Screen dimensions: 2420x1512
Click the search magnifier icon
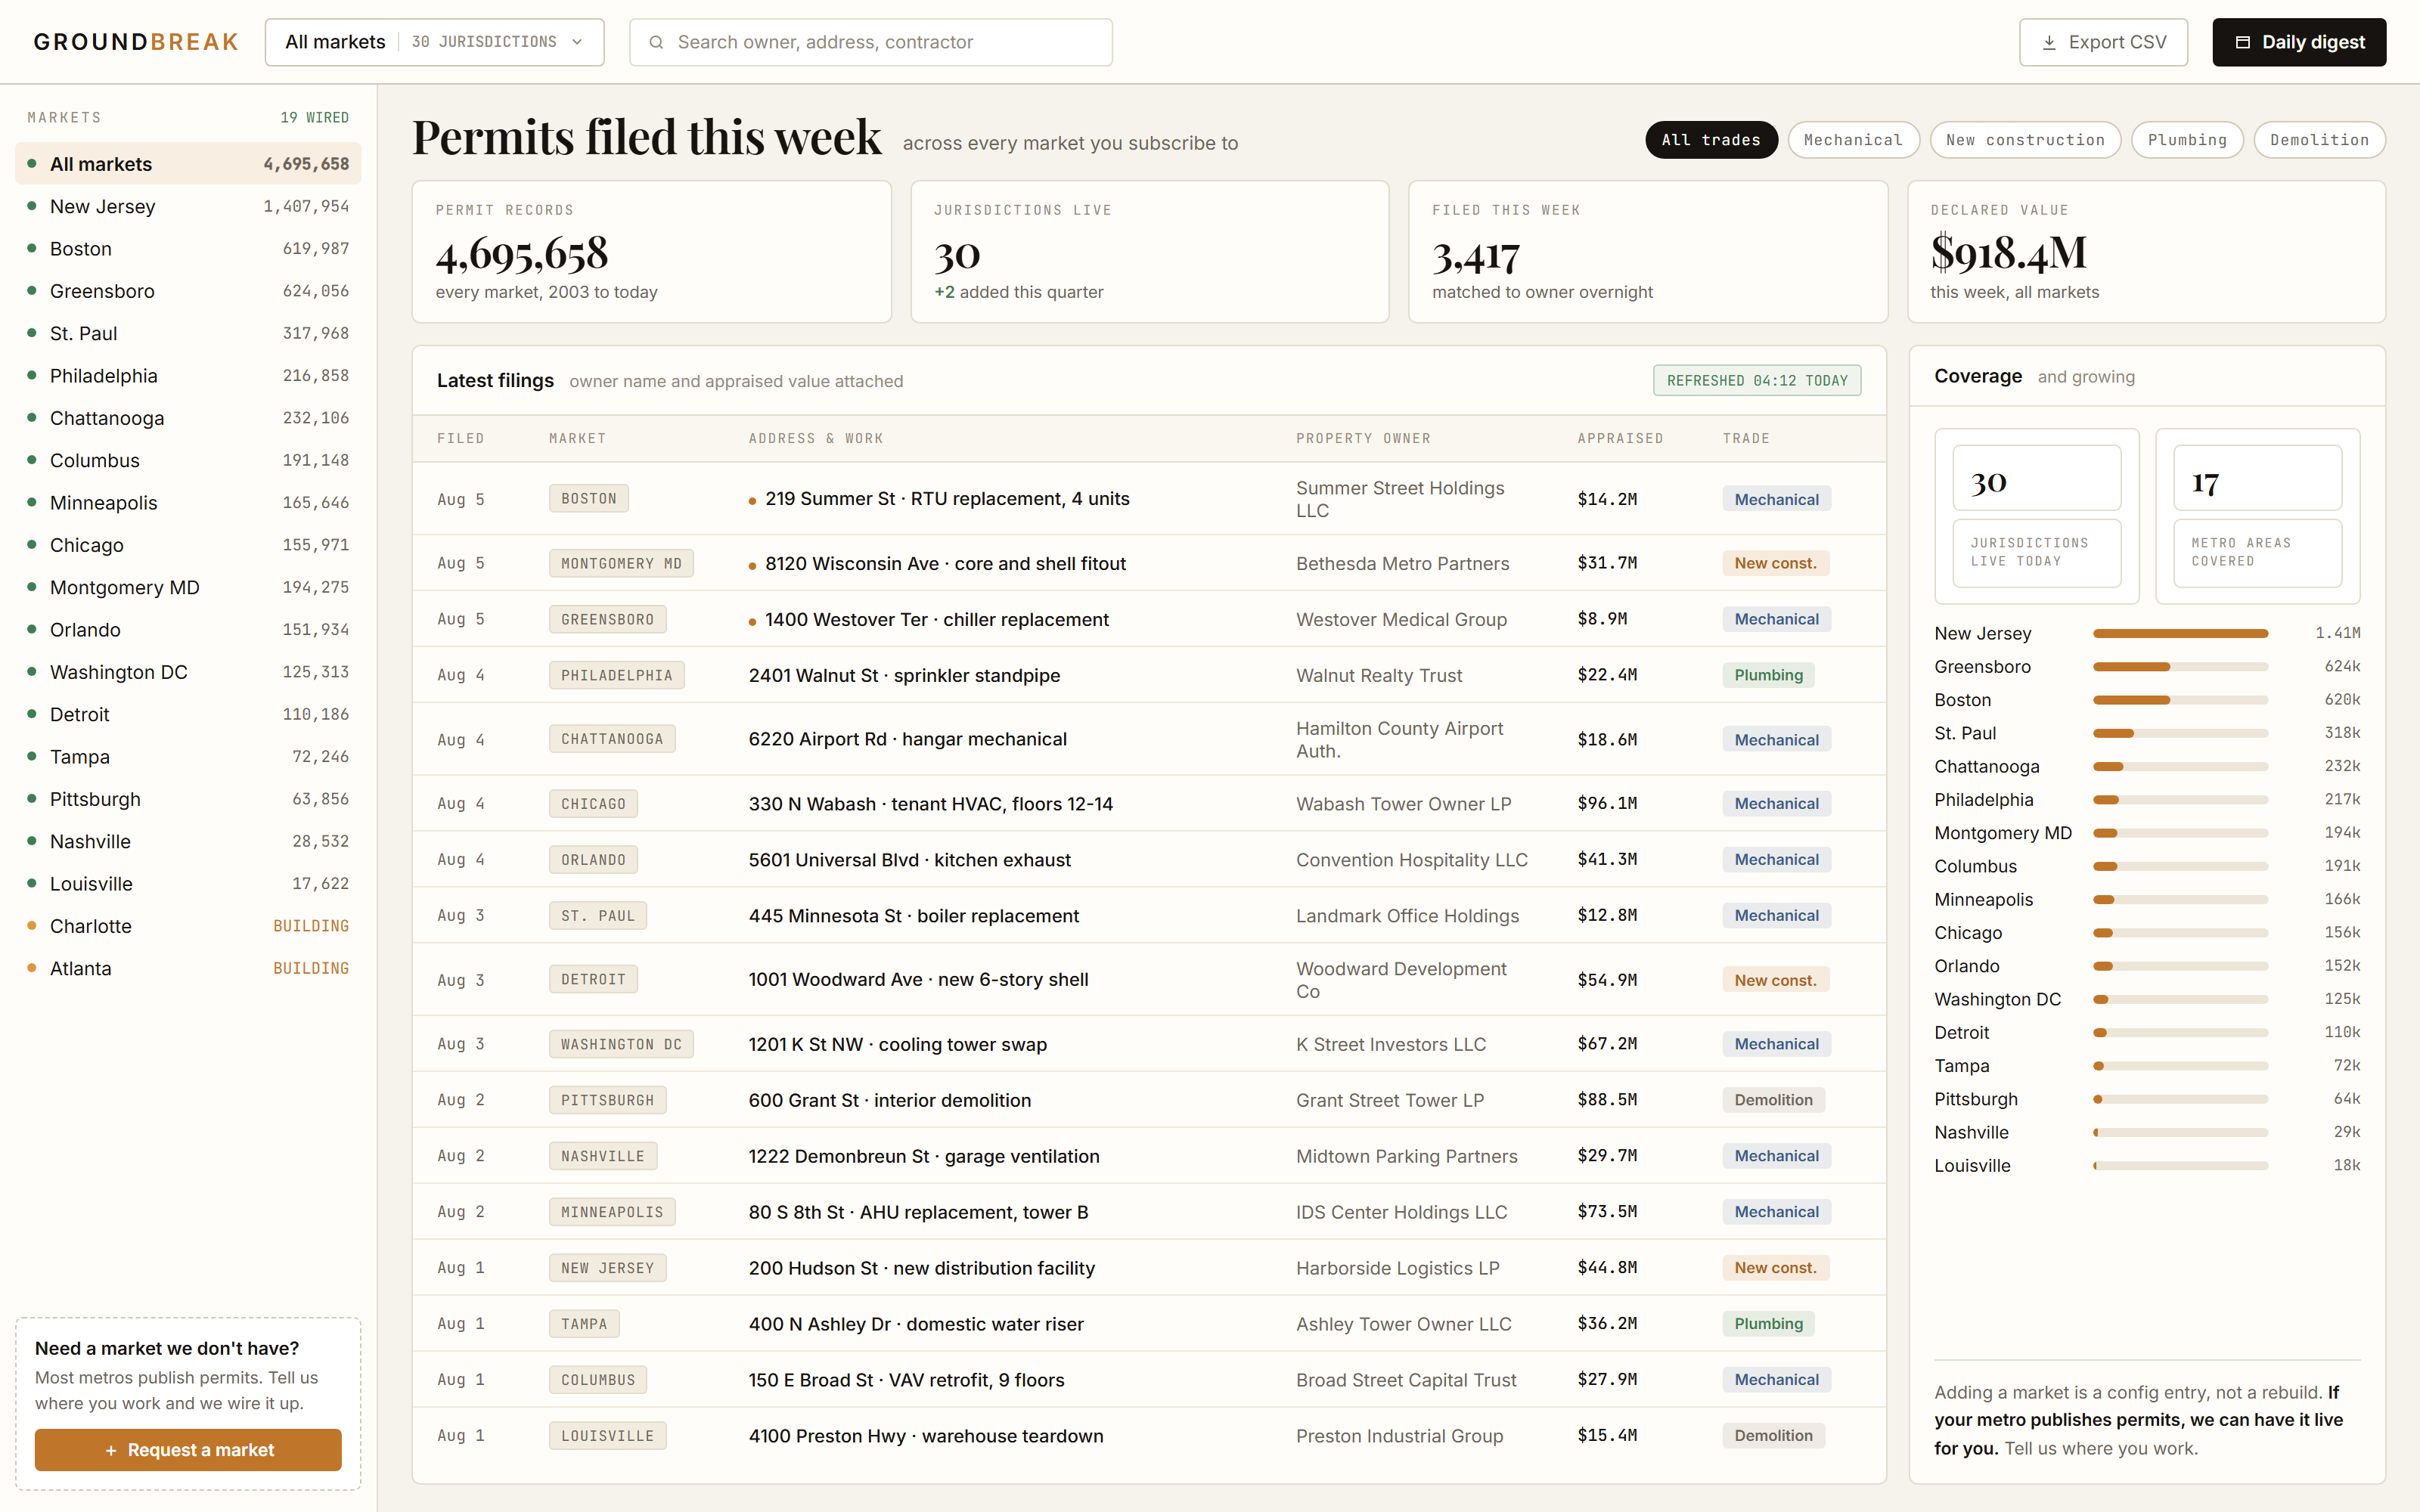[656, 42]
